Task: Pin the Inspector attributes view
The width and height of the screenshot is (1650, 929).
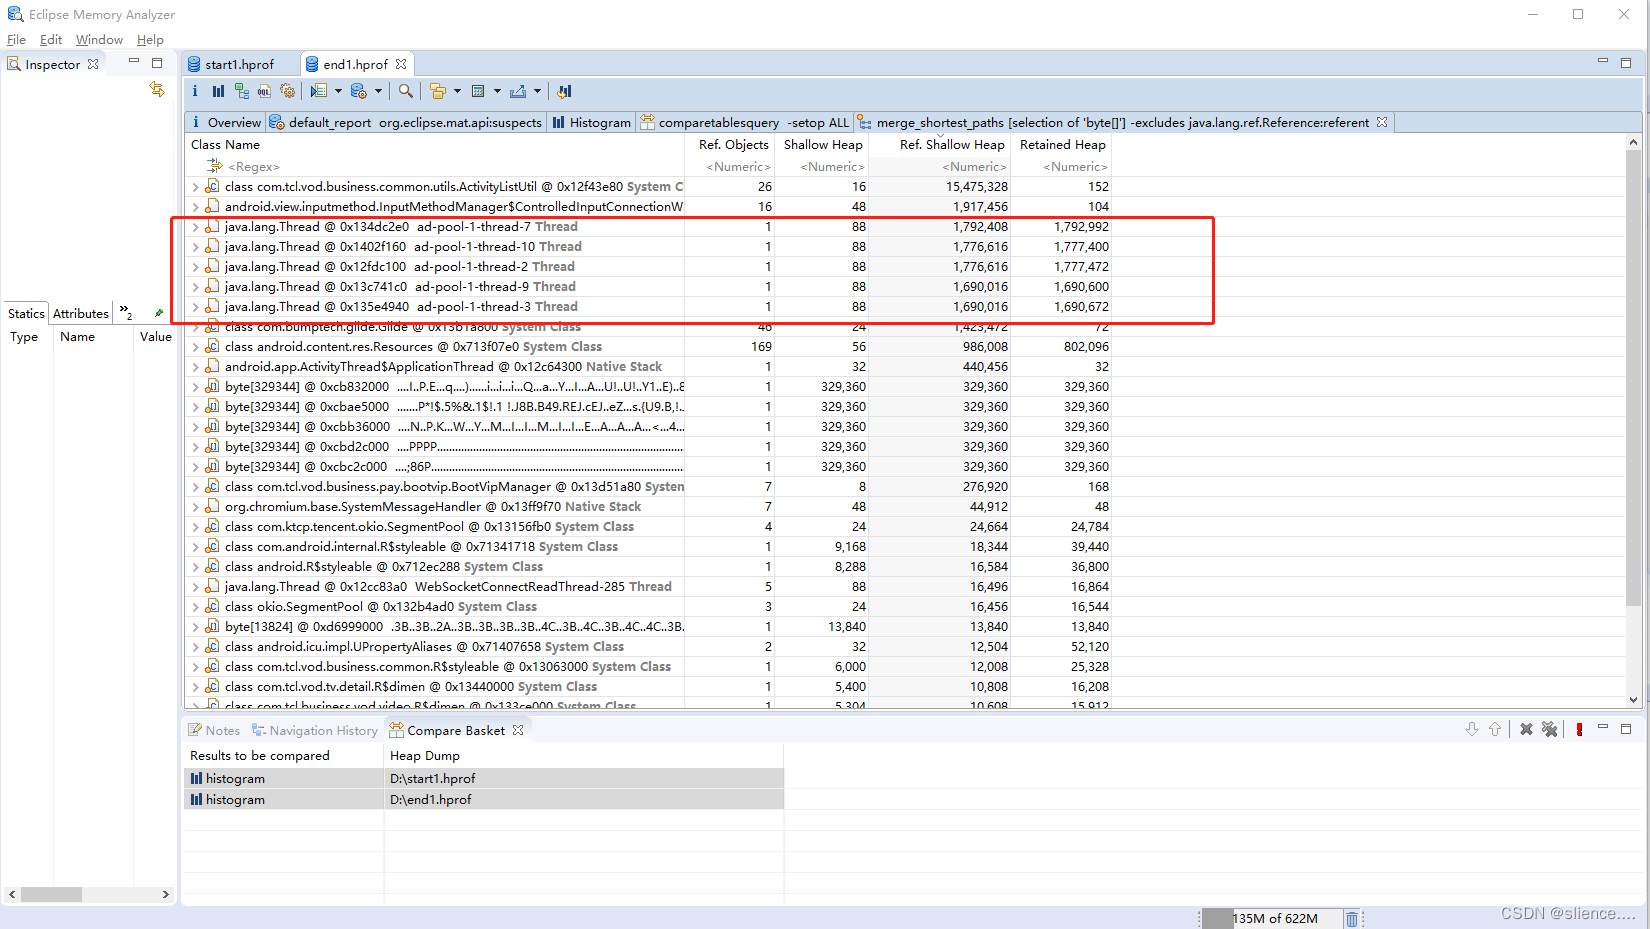Action: click(158, 313)
